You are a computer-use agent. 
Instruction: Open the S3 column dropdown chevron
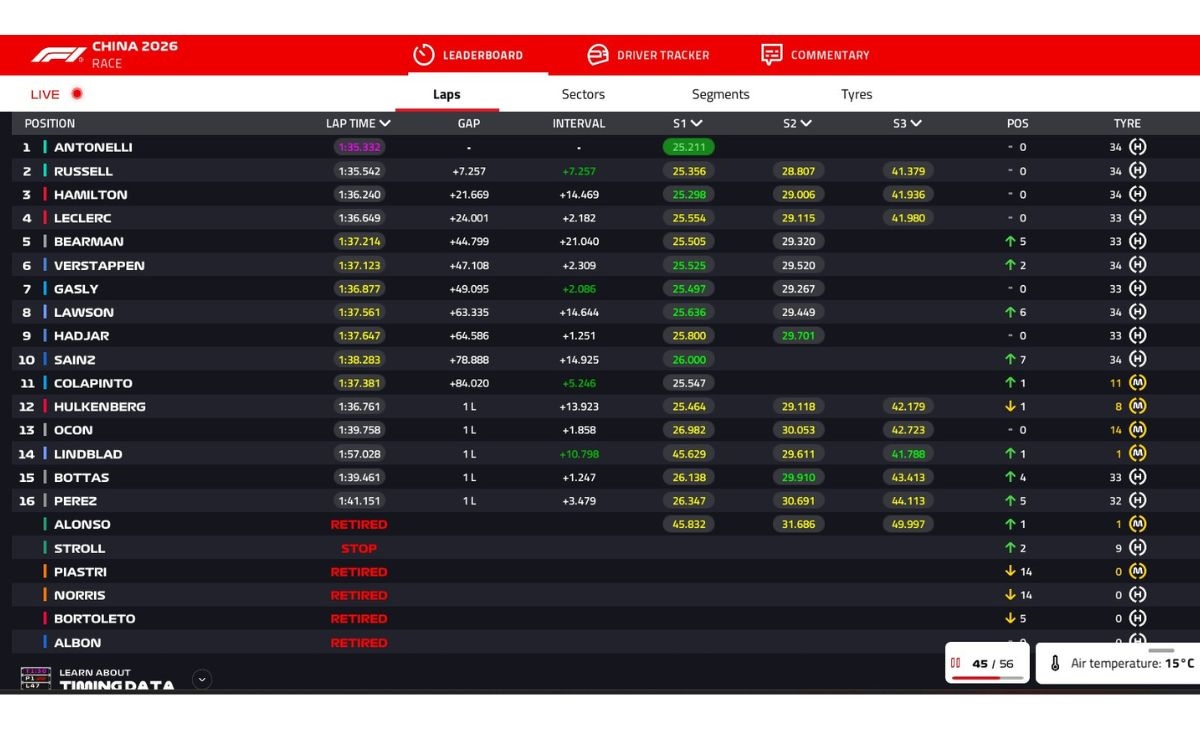(x=916, y=124)
